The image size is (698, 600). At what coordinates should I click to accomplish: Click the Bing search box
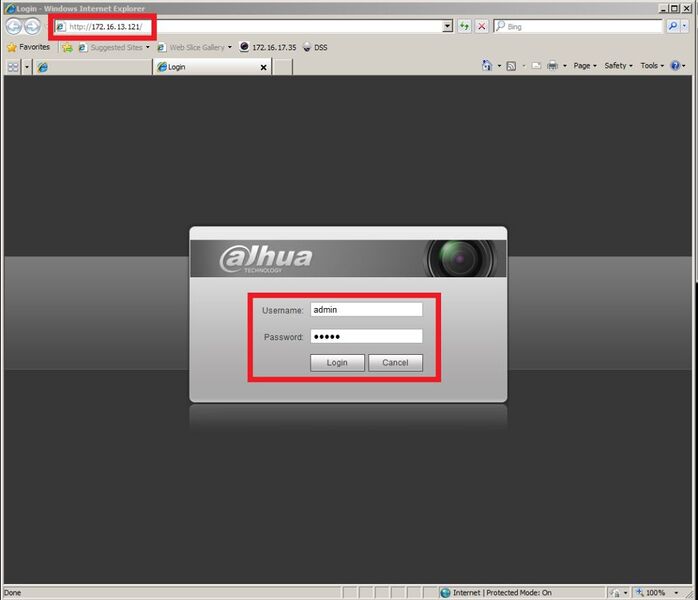579,27
